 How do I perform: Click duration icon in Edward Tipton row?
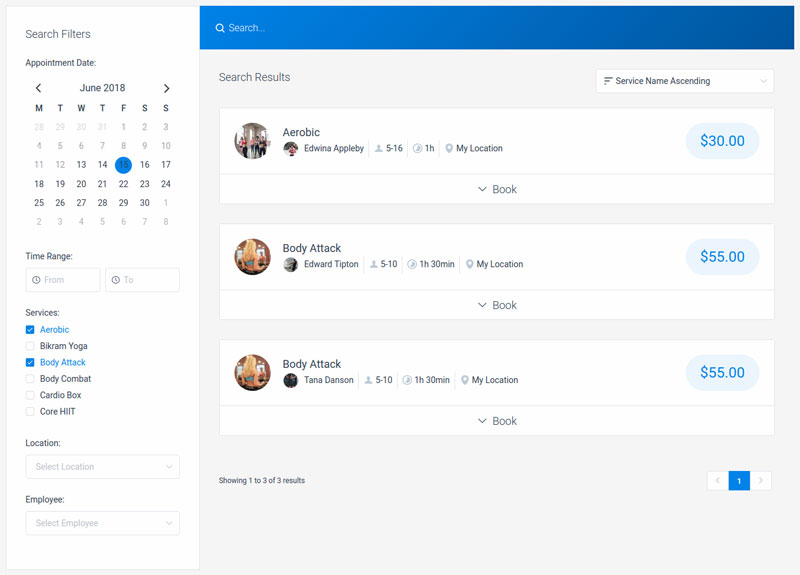click(x=412, y=264)
